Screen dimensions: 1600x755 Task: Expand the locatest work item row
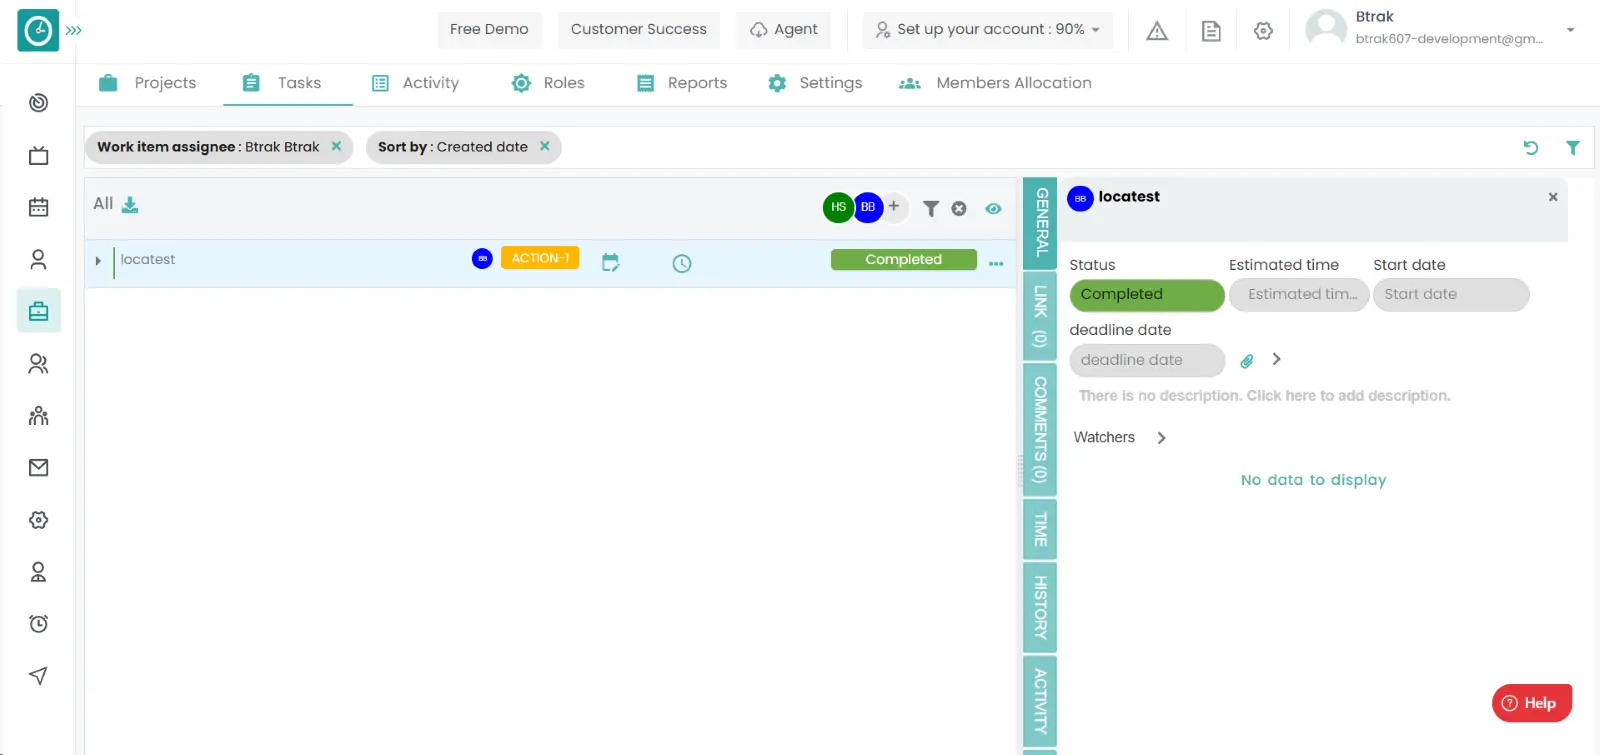[x=98, y=261]
